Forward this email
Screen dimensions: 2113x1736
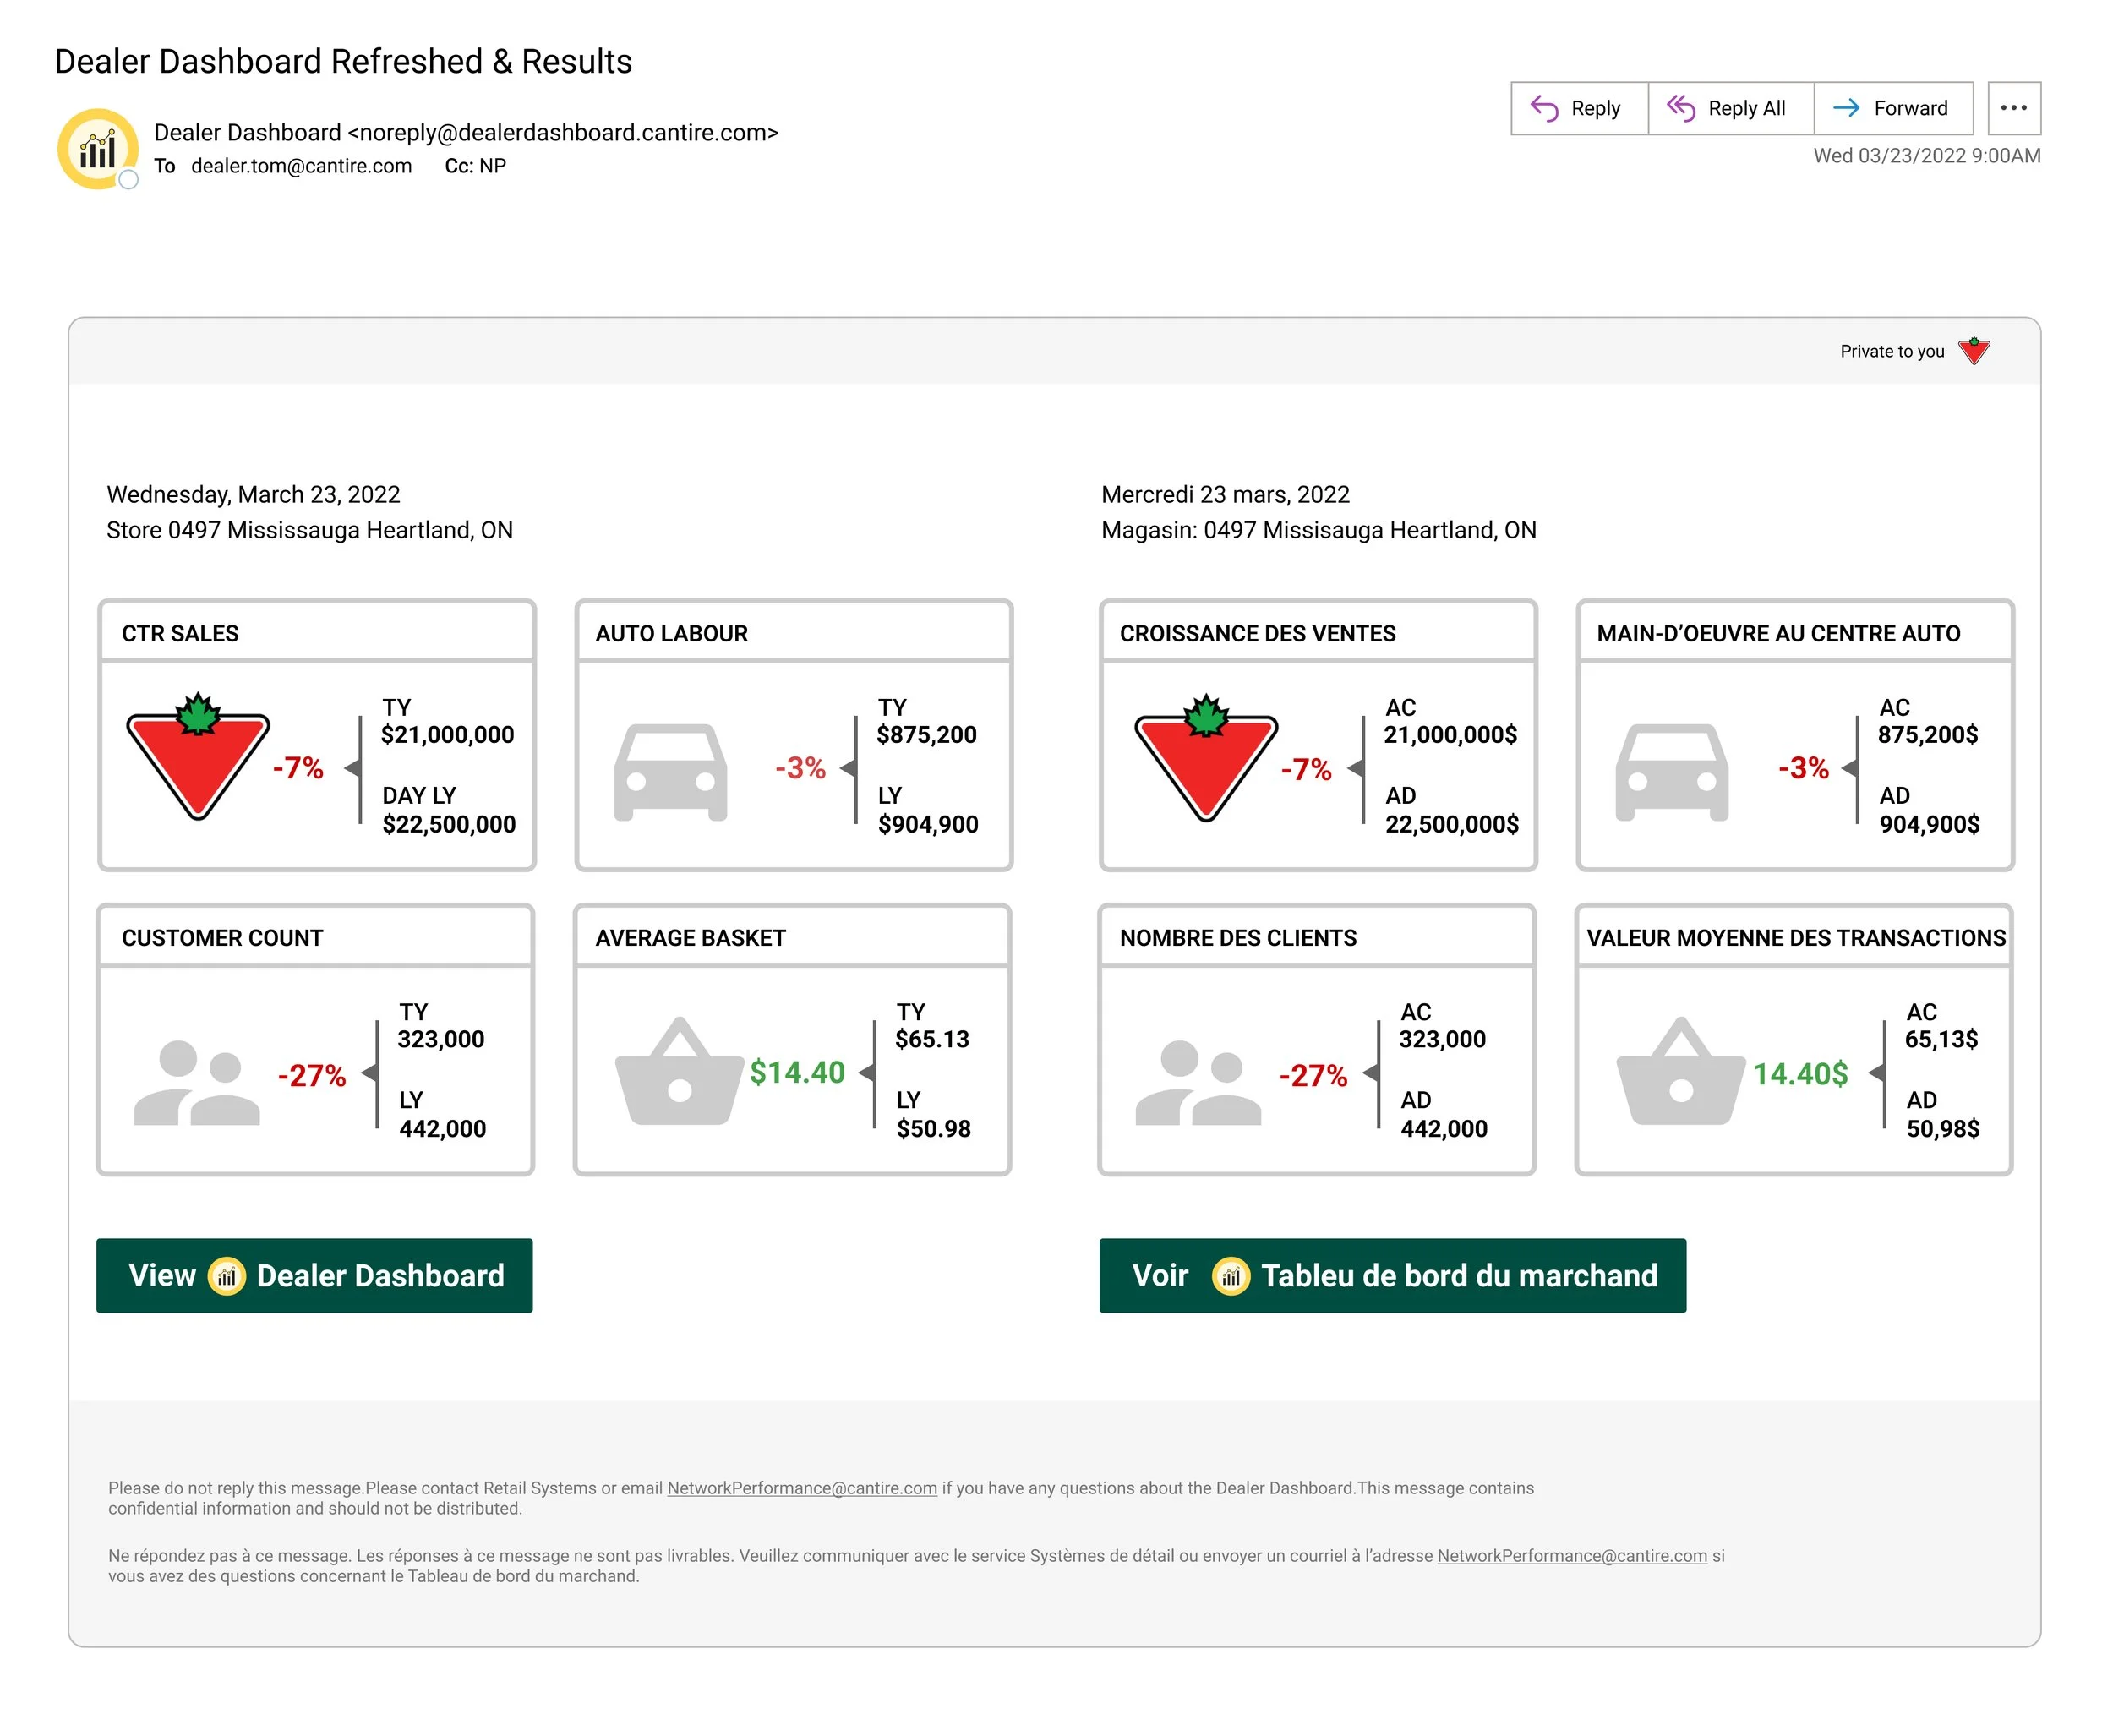(x=1893, y=108)
